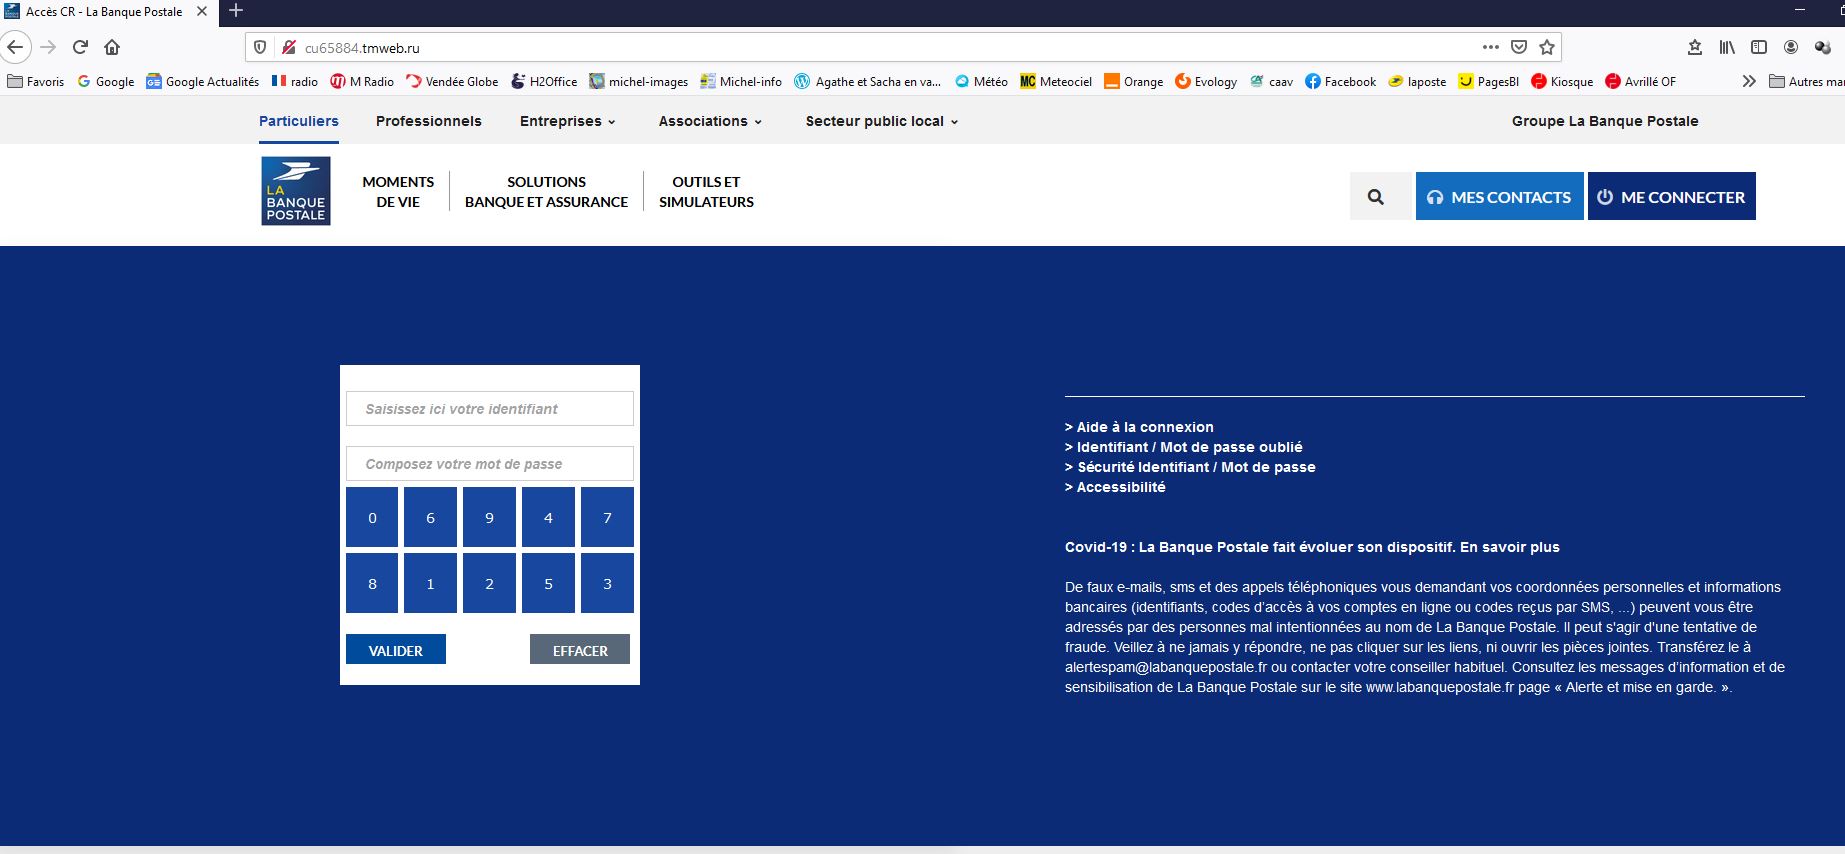The height and width of the screenshot is (854, 1845).
Task: Open Agathe et Sacha bookmark
Action: tap(868, 81)
